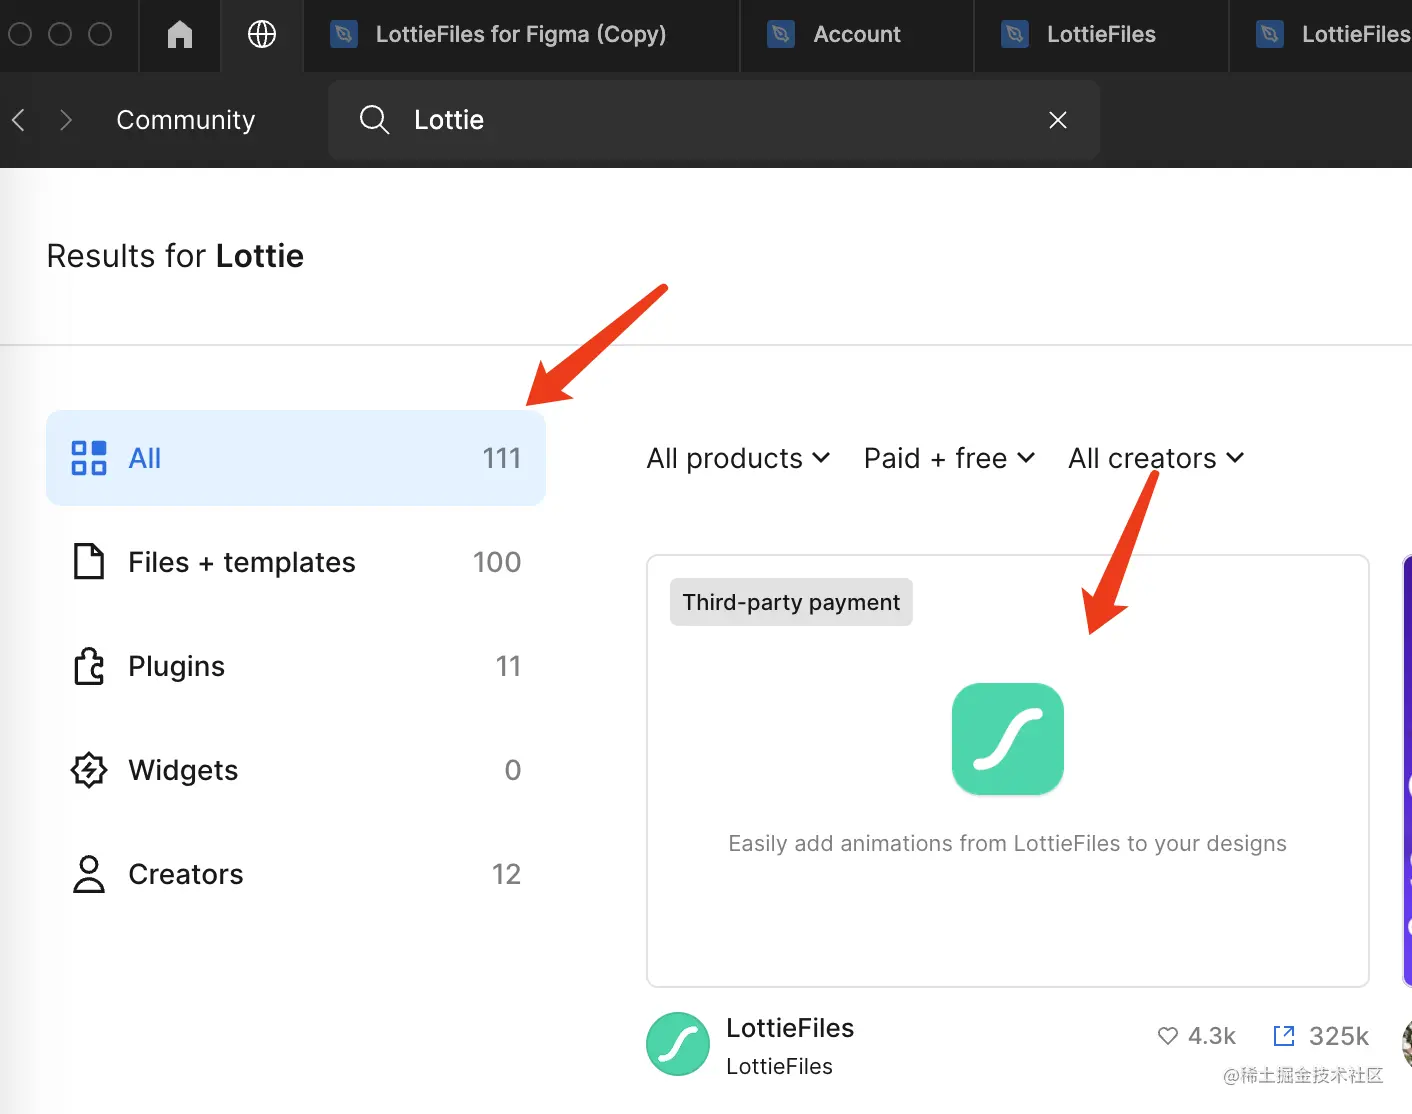Switch to the rightmost LottieFiles tab

1321,35
